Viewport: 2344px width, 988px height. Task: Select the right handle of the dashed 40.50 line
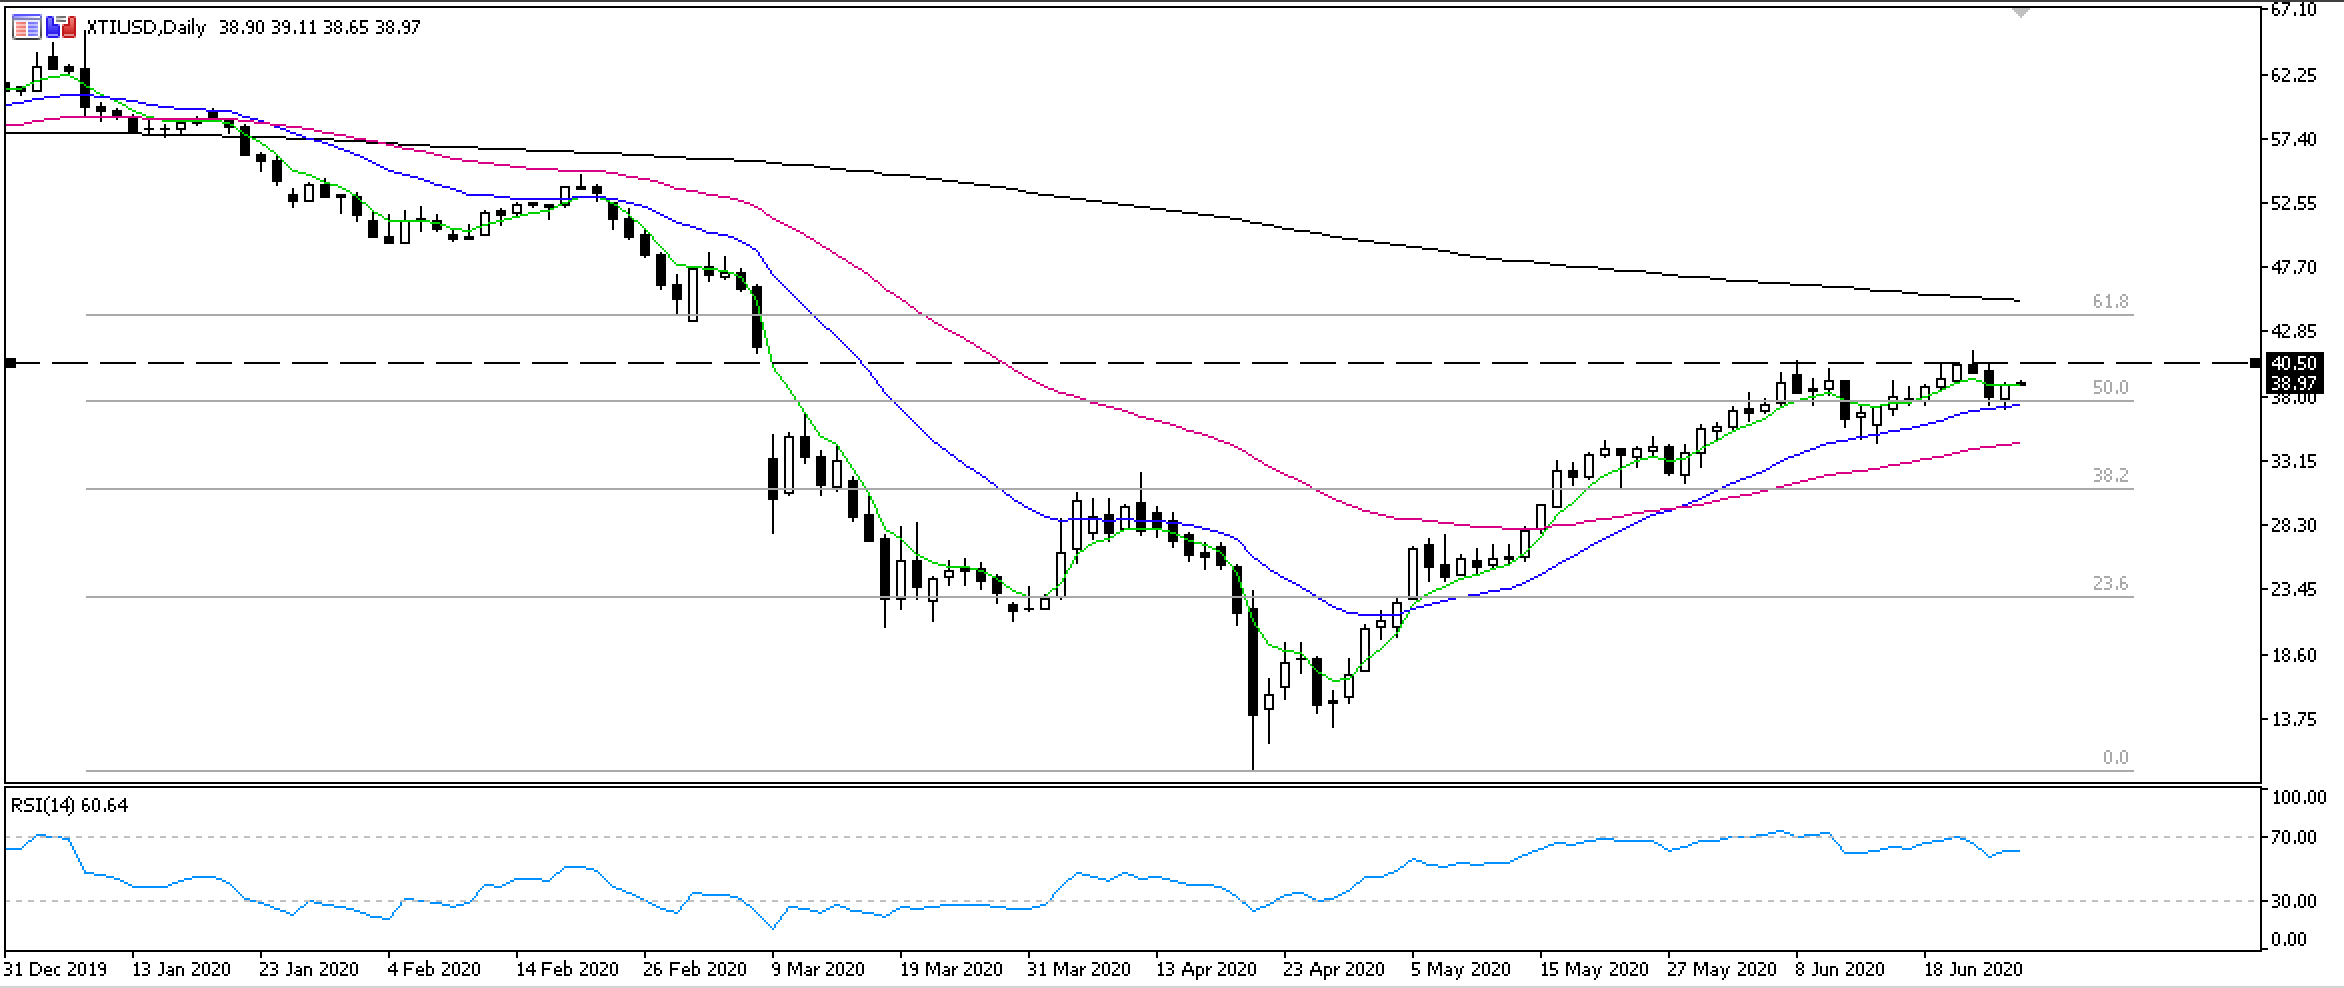click(2255, 363)
